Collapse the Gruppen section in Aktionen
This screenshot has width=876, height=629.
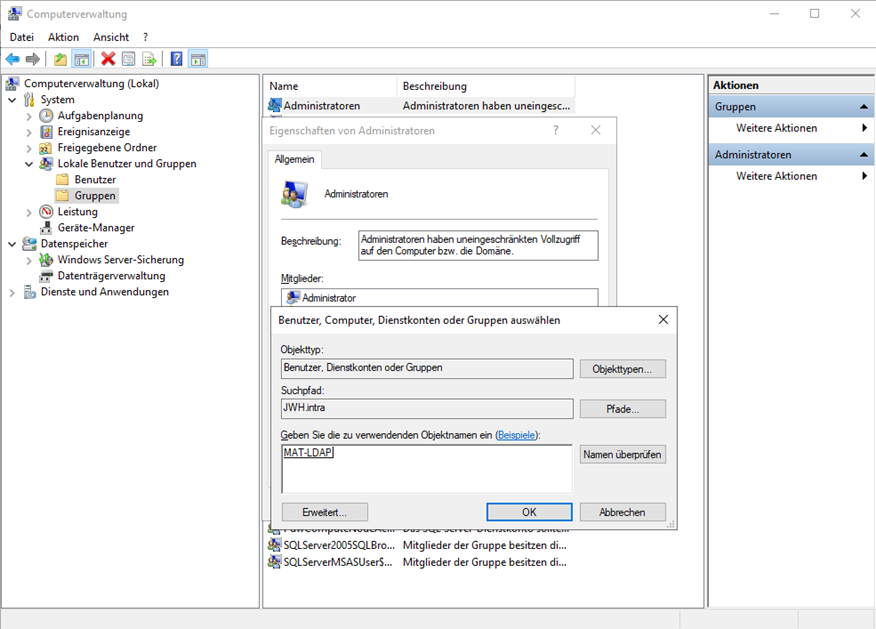[x=864, y=107]
